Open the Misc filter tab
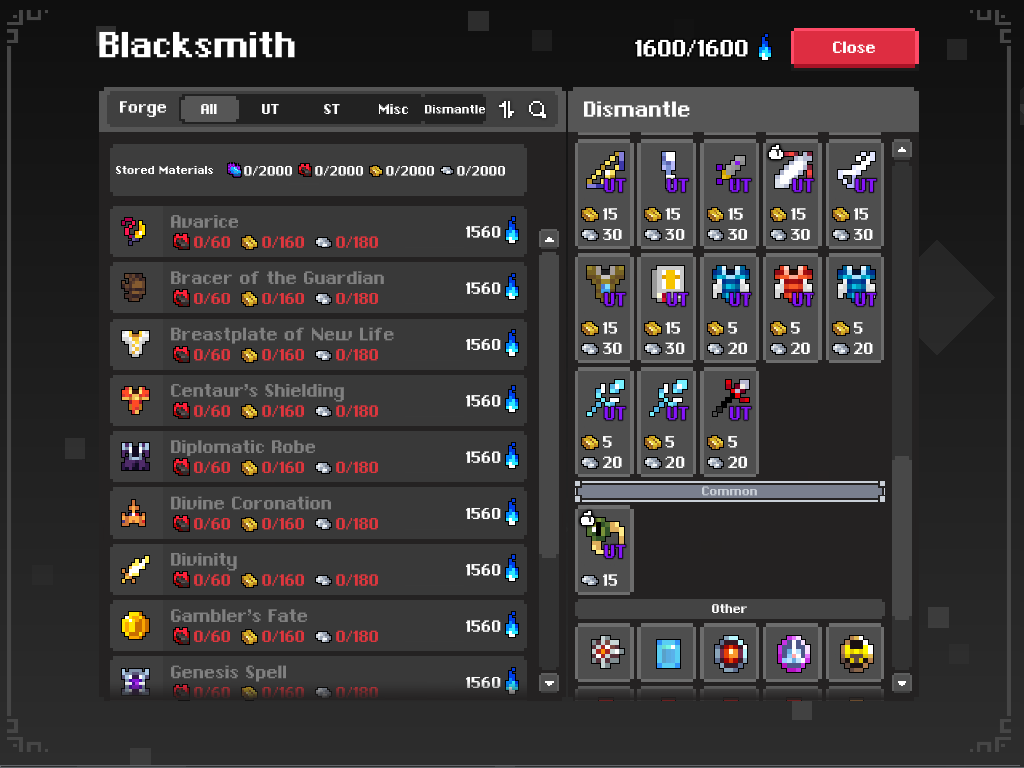The height and width of the screenshot is (768, 1024). 392,109
